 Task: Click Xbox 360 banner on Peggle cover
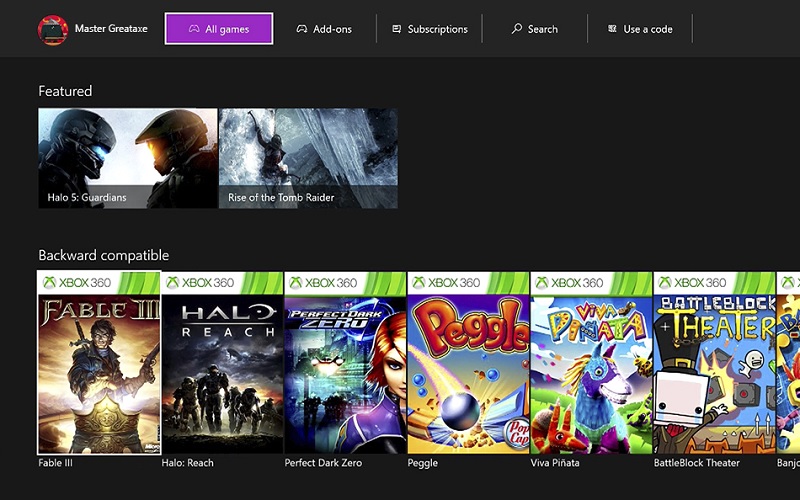pos(468,283)
